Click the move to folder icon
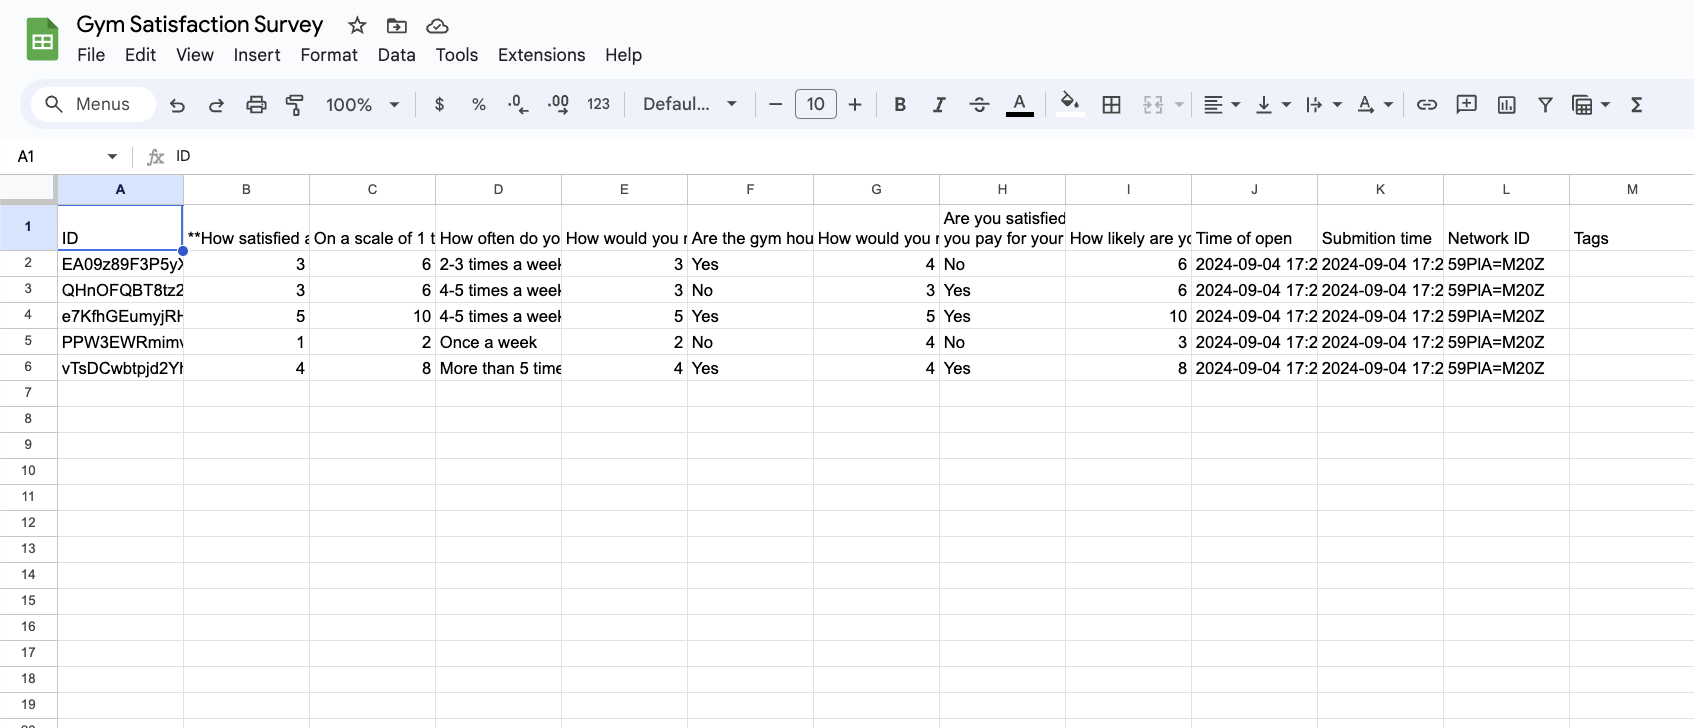Screen dimensions: 1694x728 coord(397,25)
